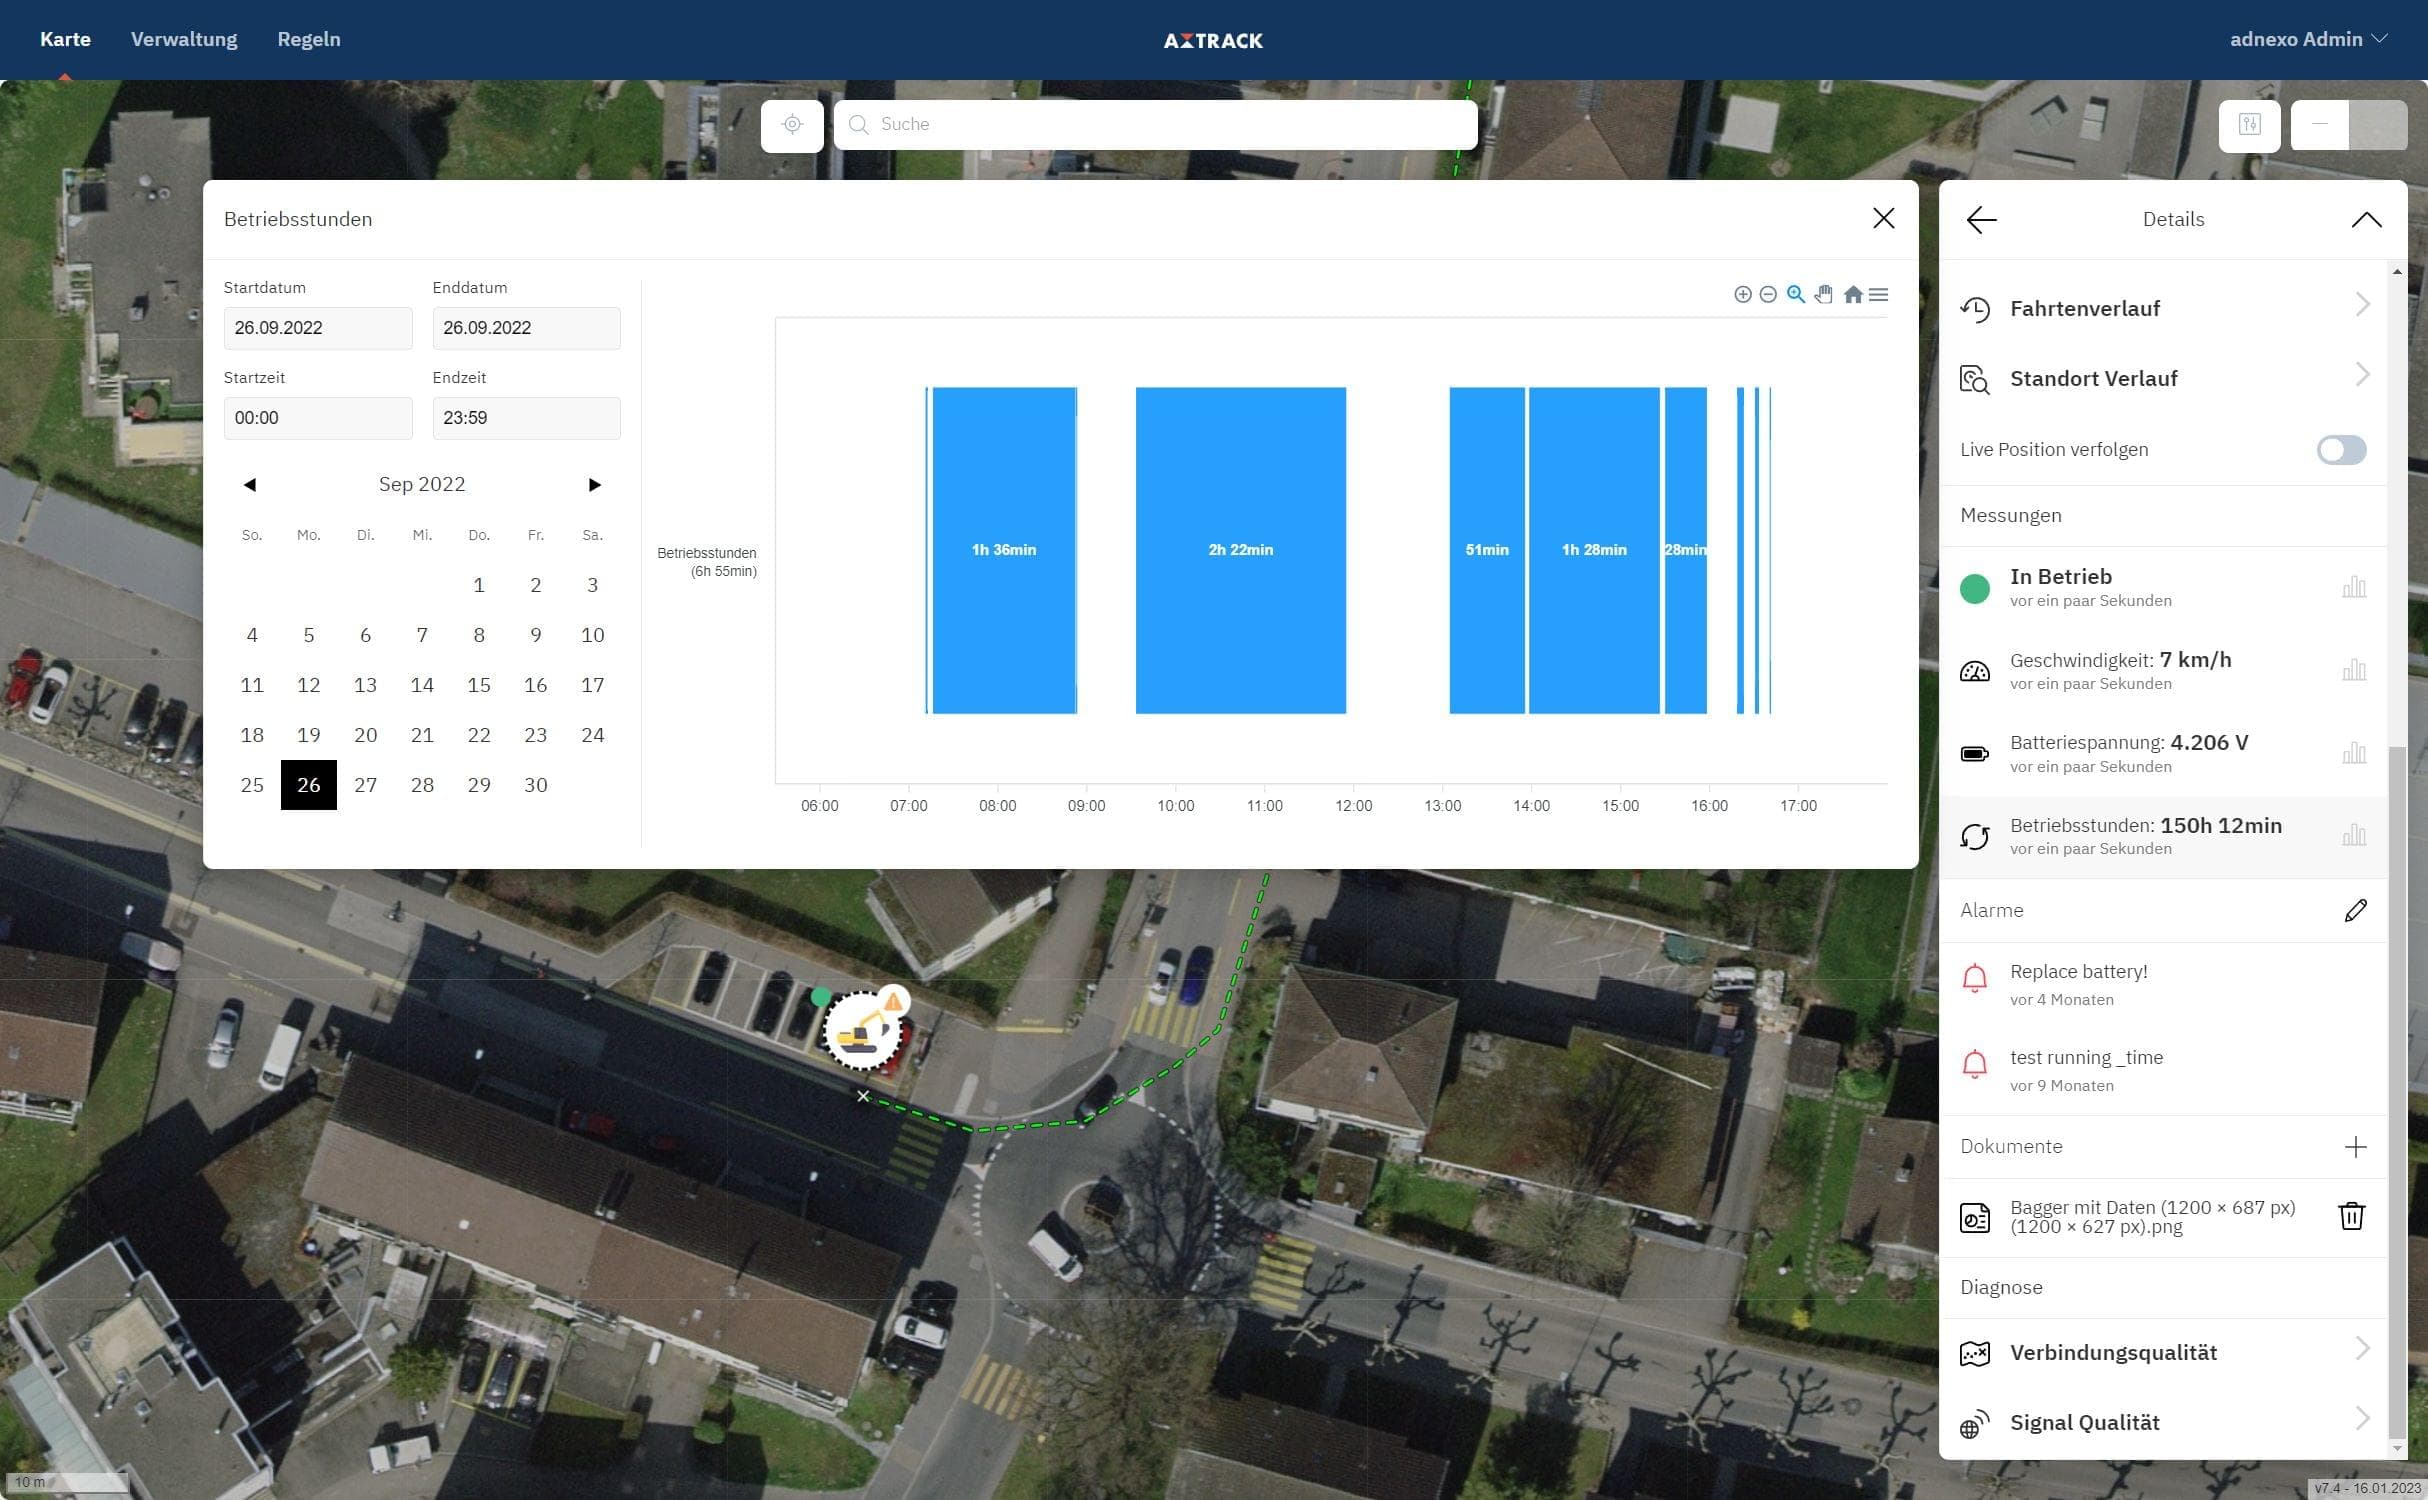
Task: Open Bagger mit Daten png document
Action: 2152,1217
